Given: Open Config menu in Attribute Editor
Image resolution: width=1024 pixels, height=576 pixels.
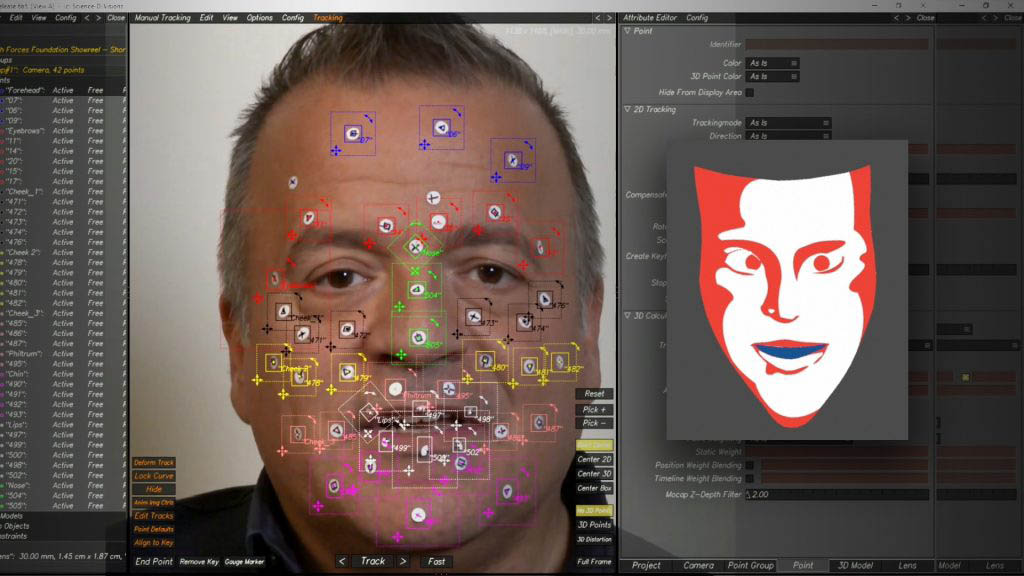Looking at the screenshot, I should click(697, 18).
